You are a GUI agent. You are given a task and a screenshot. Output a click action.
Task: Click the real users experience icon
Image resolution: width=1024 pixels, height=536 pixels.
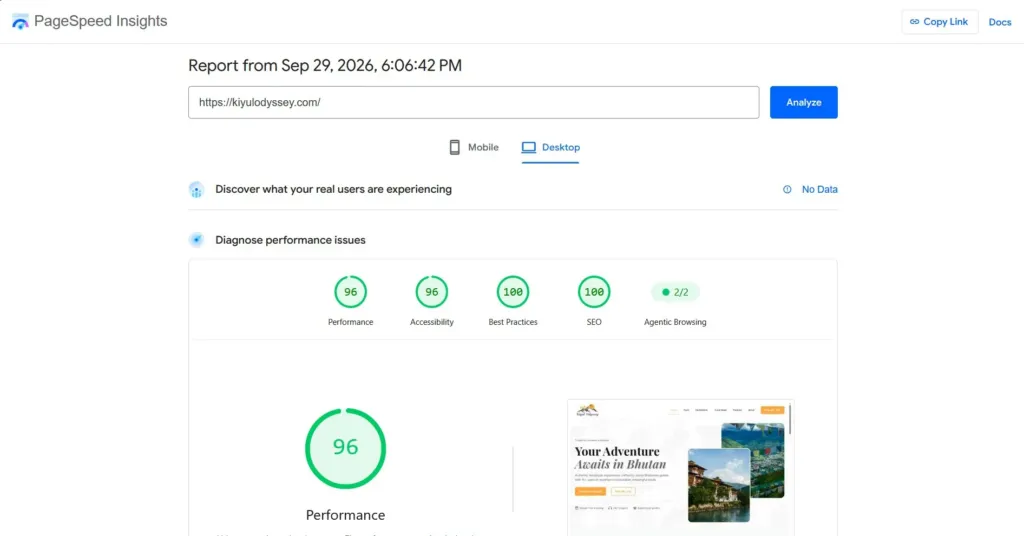point(197,189)
